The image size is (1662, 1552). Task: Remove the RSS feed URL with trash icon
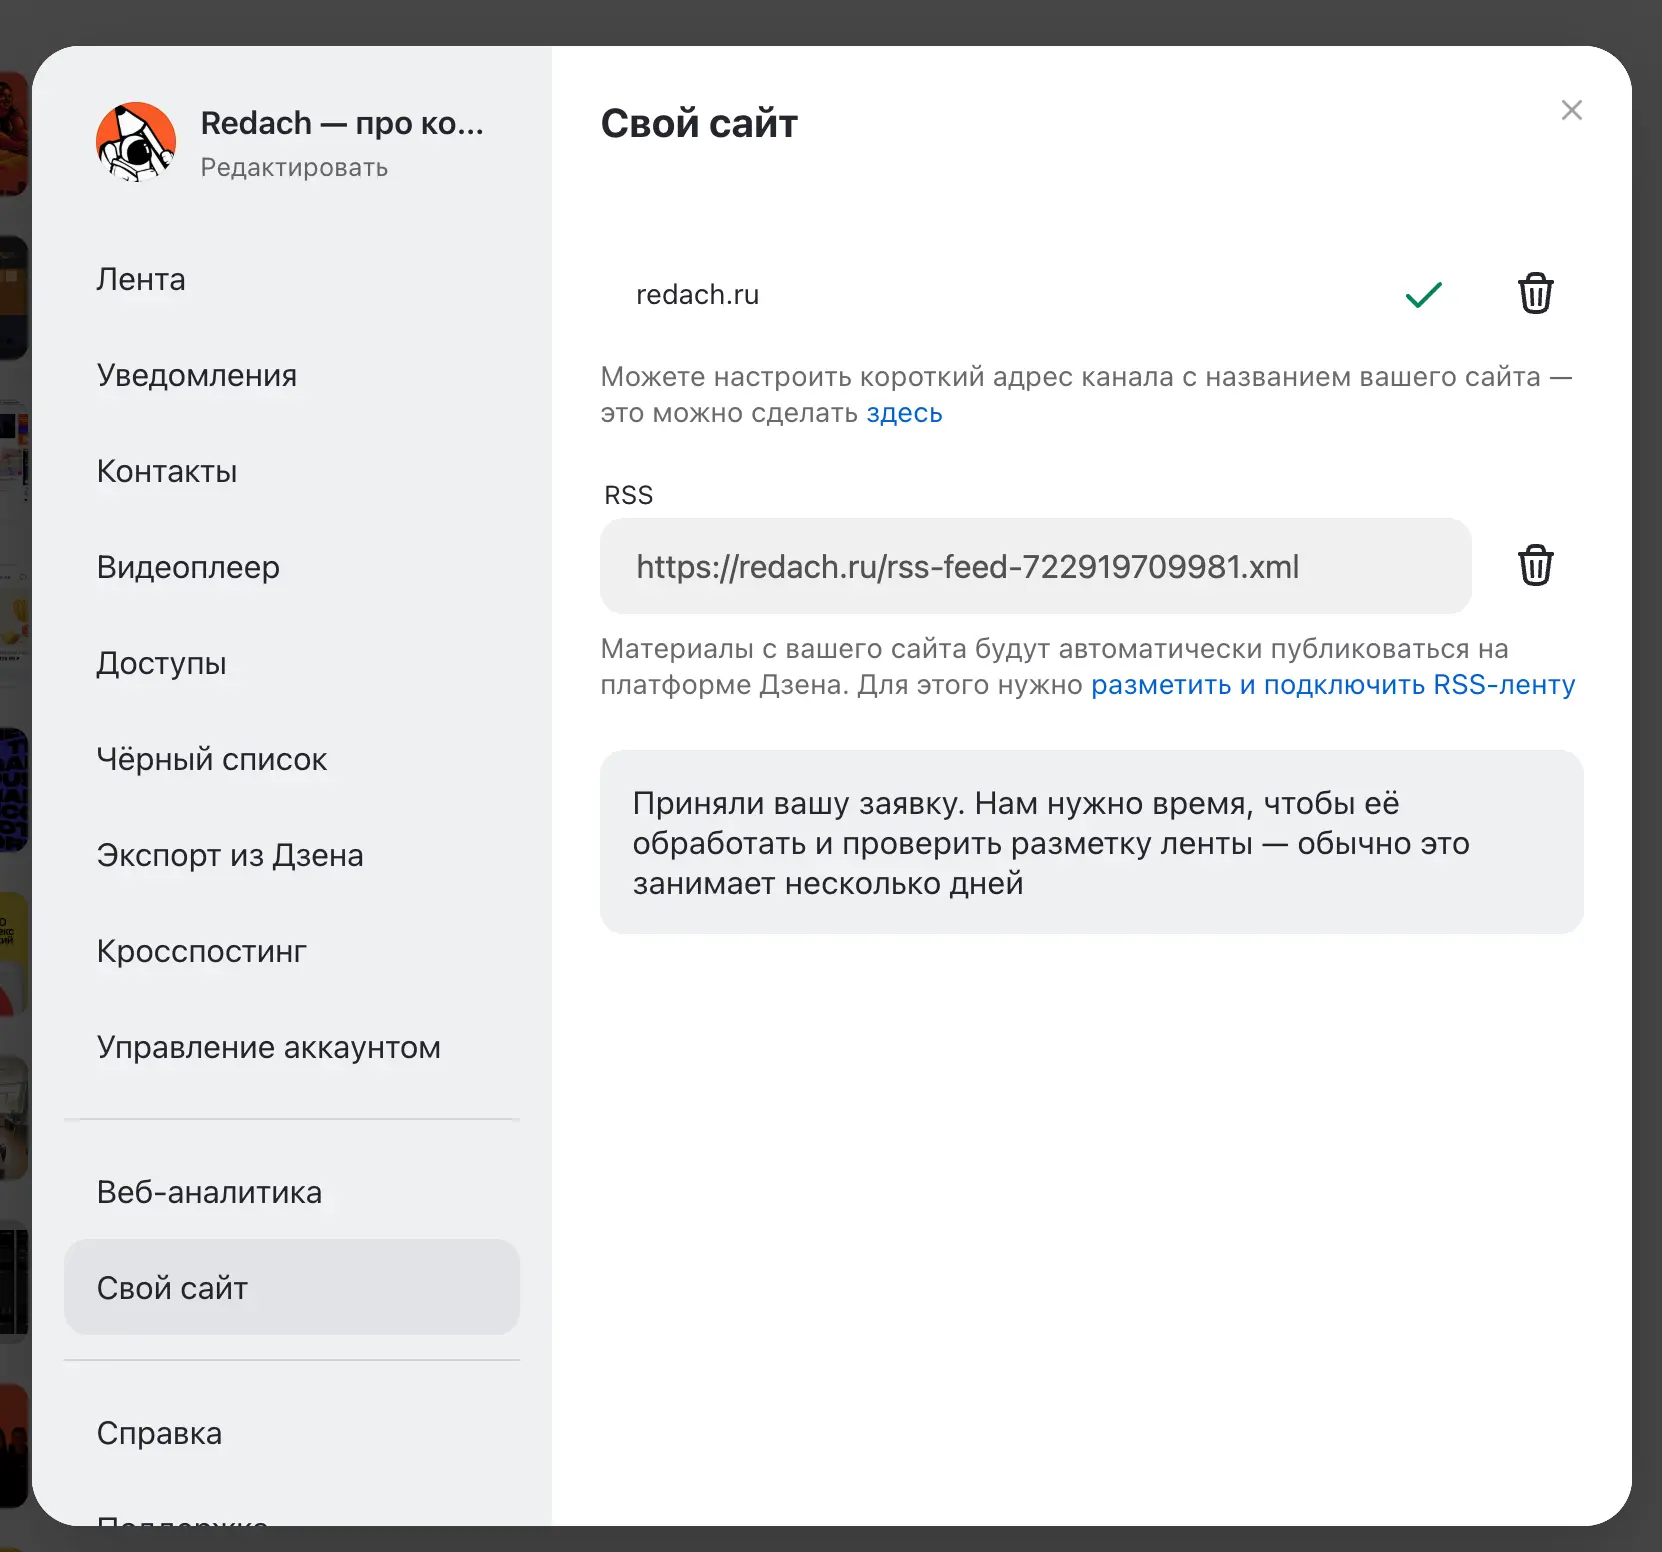1535,566
